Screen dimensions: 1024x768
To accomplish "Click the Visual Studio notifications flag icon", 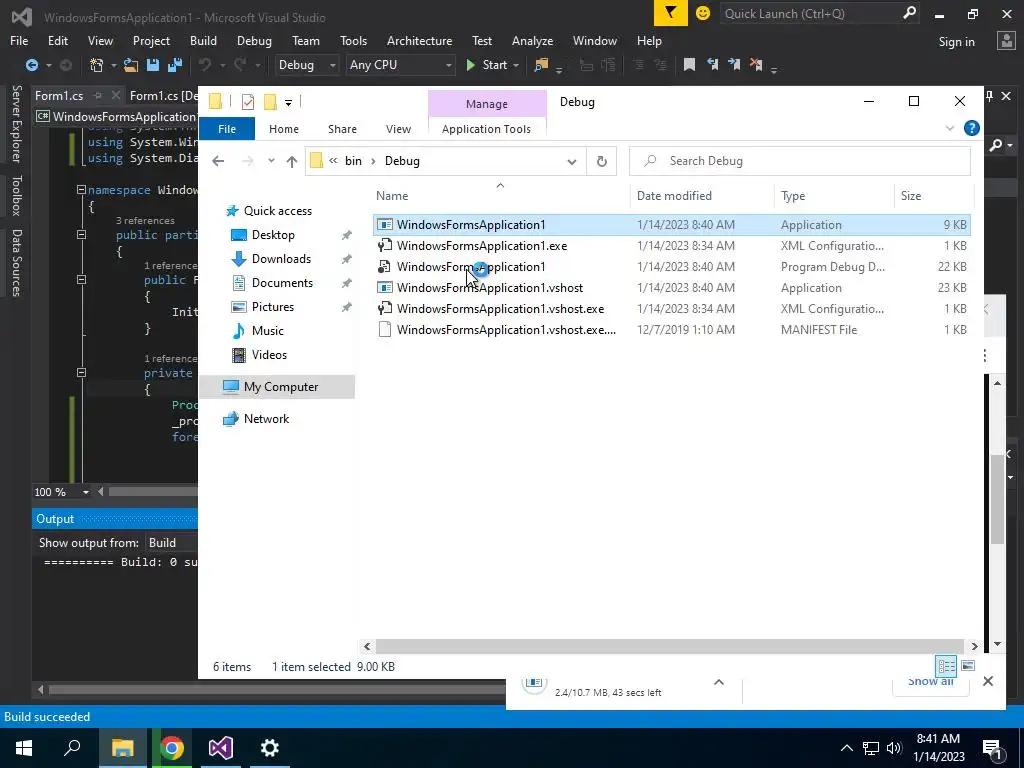I will (670, 13).
